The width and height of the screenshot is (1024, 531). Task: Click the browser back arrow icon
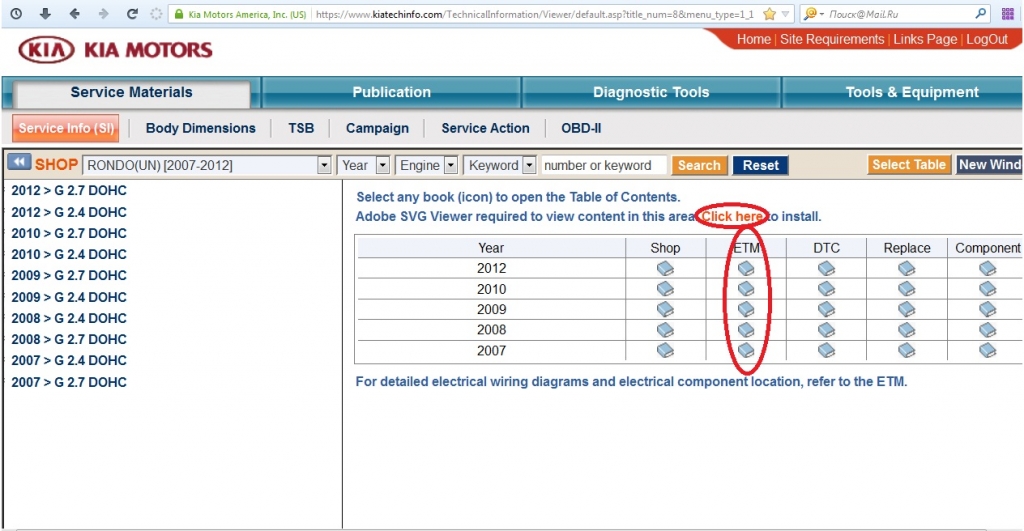click(74, 14)
